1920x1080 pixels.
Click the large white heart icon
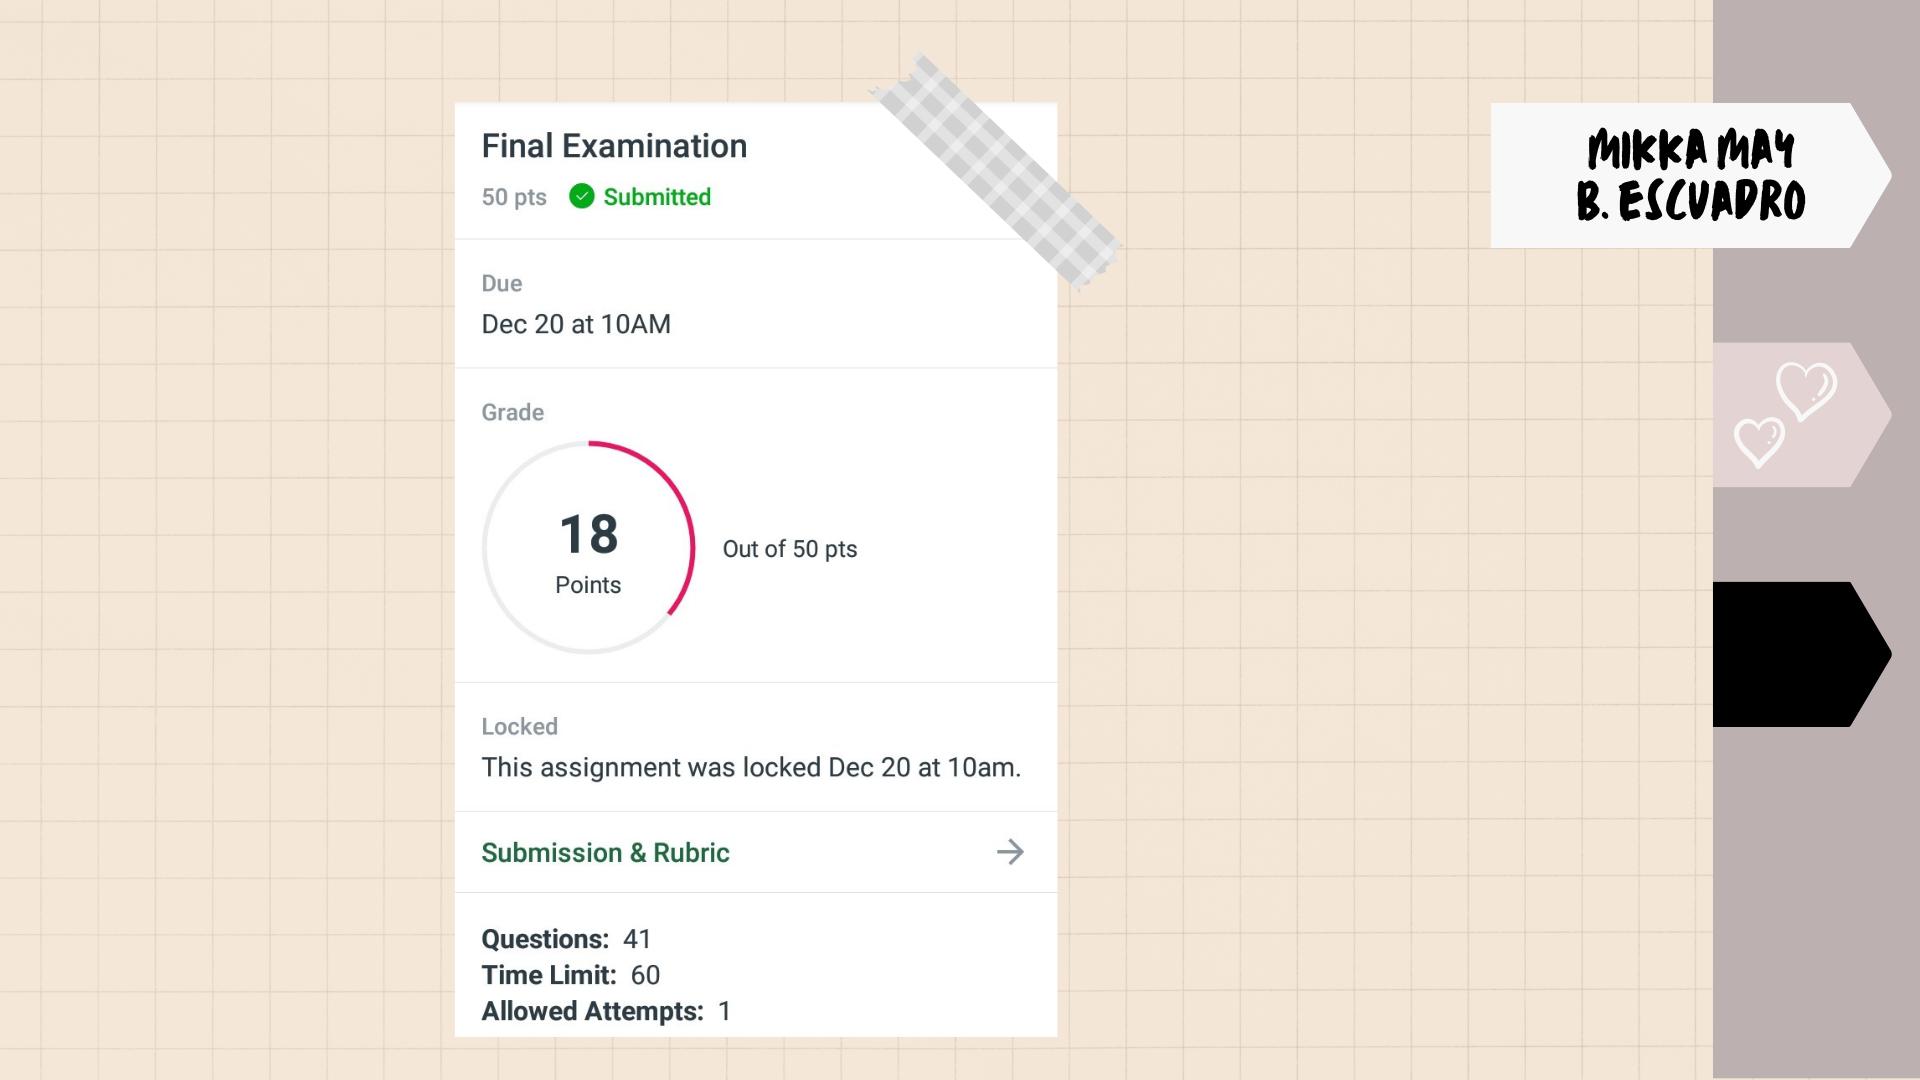(x=1806, y=390)
